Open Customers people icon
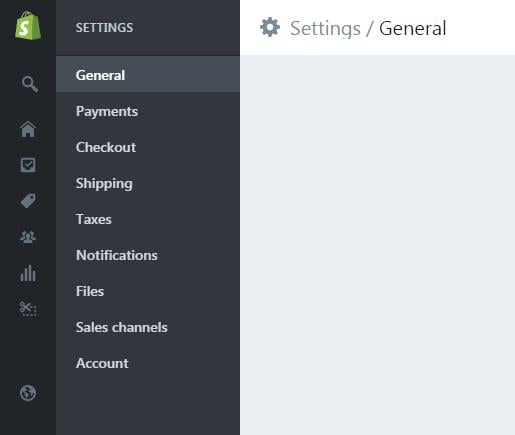Image resolution: width=515 pixels, height=435 pixels. 28,237
